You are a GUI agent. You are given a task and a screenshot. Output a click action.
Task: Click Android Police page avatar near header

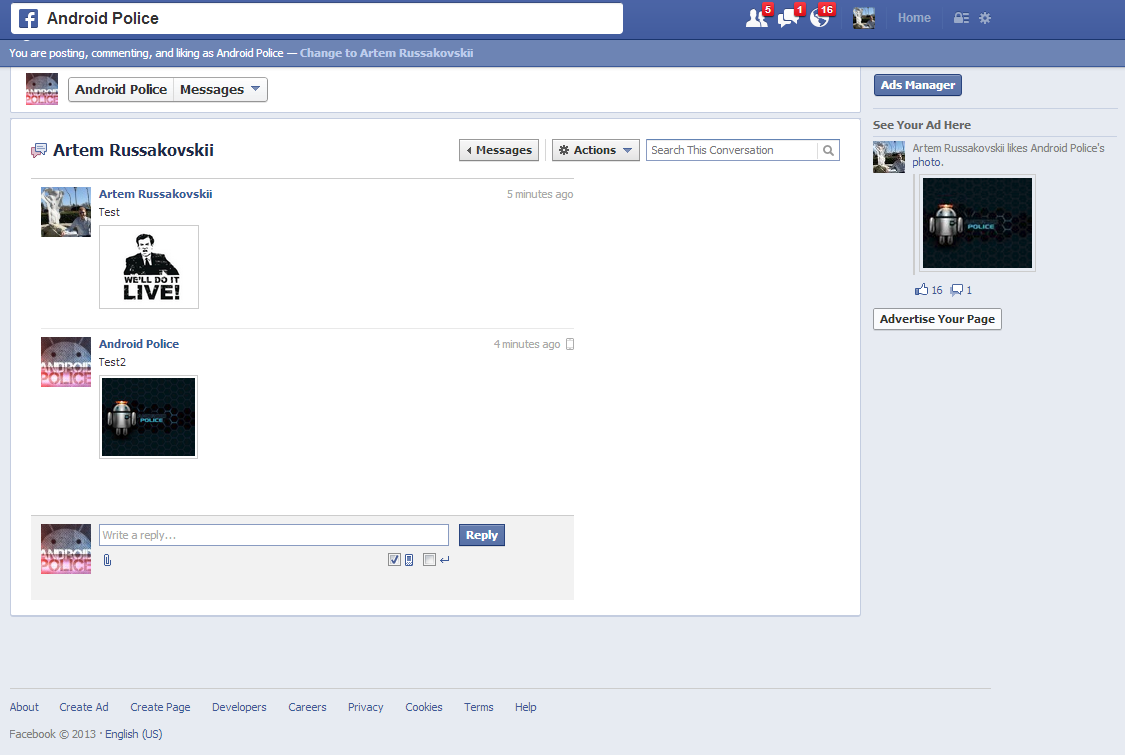click(42, 89)
